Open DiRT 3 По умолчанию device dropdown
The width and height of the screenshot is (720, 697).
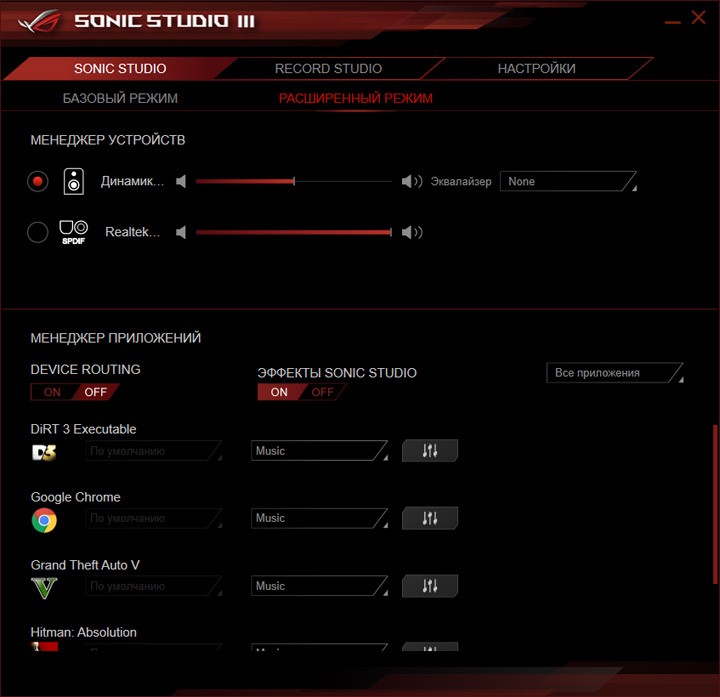tap(154, 451)
